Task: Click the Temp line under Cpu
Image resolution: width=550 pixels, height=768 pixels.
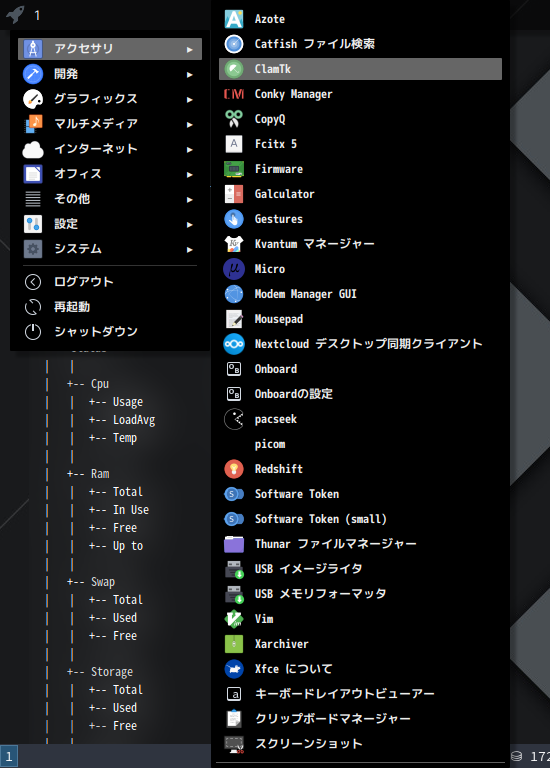Action: point(125,438)
